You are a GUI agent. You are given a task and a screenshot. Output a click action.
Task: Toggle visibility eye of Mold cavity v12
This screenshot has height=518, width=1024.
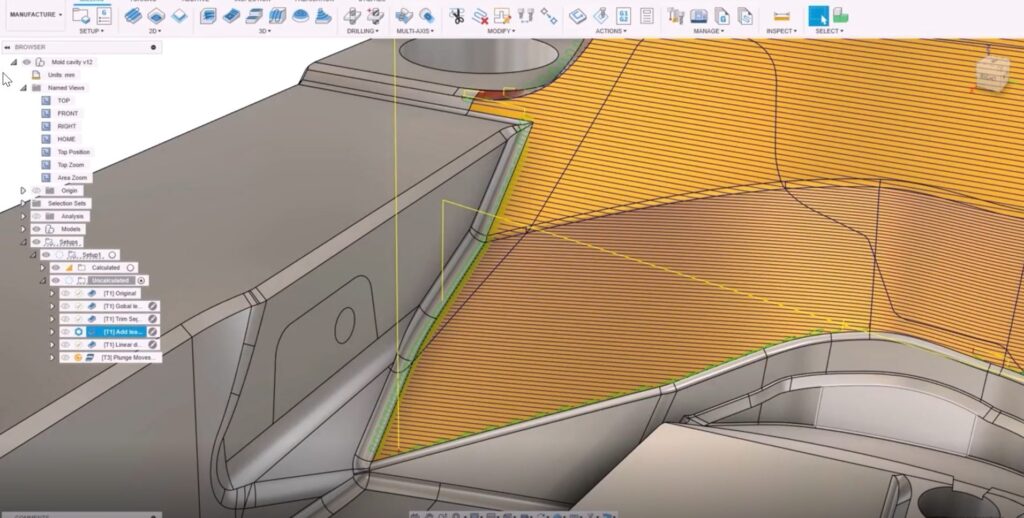click(27, 62)
